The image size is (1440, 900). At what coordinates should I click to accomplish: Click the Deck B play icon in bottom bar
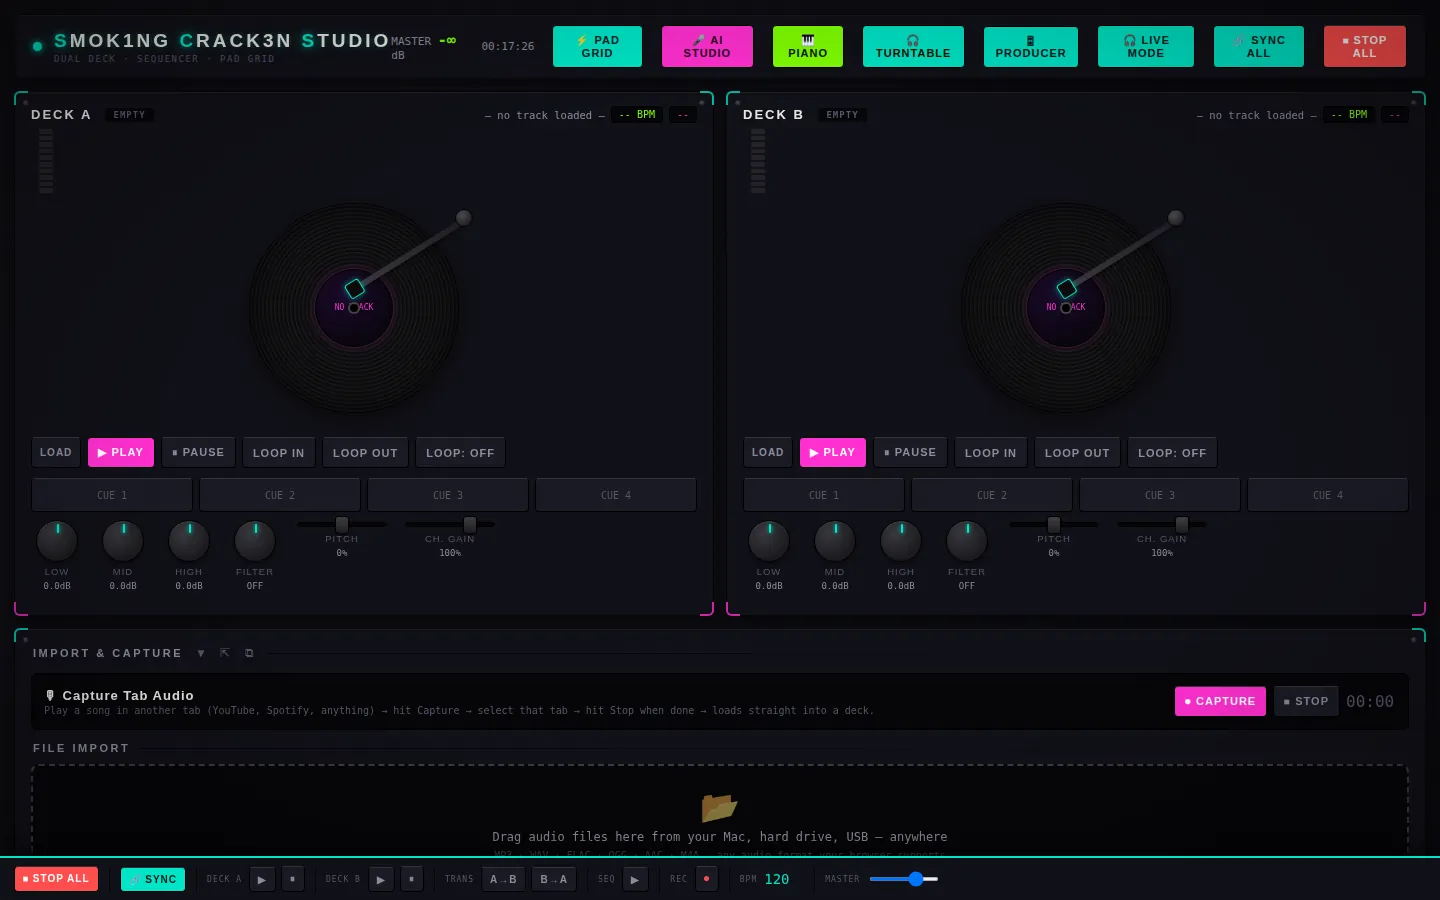click(x=381, y=879)
